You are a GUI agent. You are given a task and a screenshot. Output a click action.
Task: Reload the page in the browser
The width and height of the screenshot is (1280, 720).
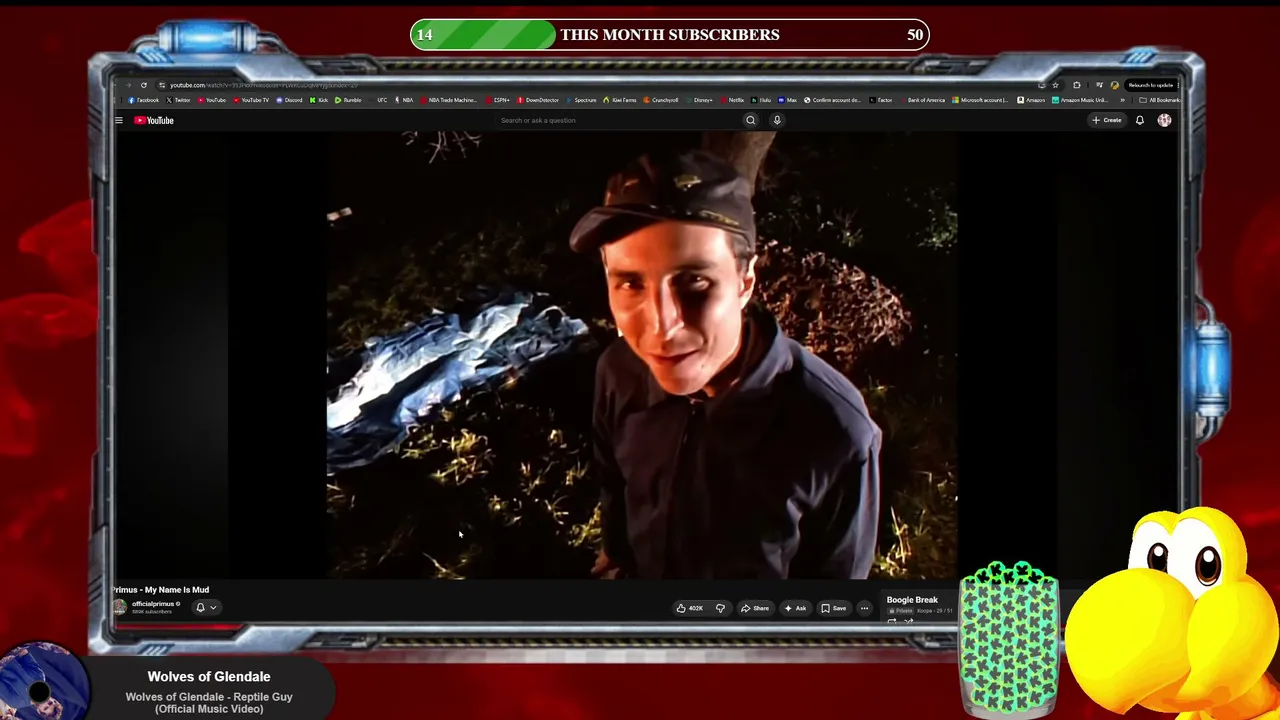pos(144,85)
